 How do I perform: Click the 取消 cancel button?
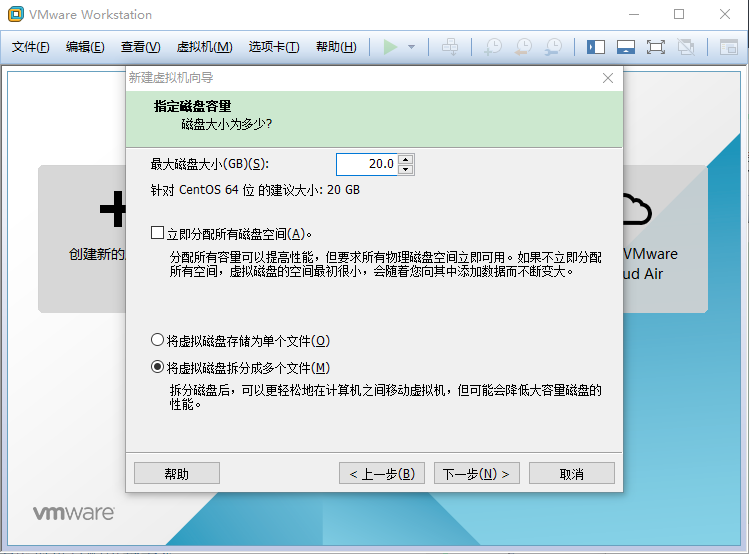pos(572,473)
